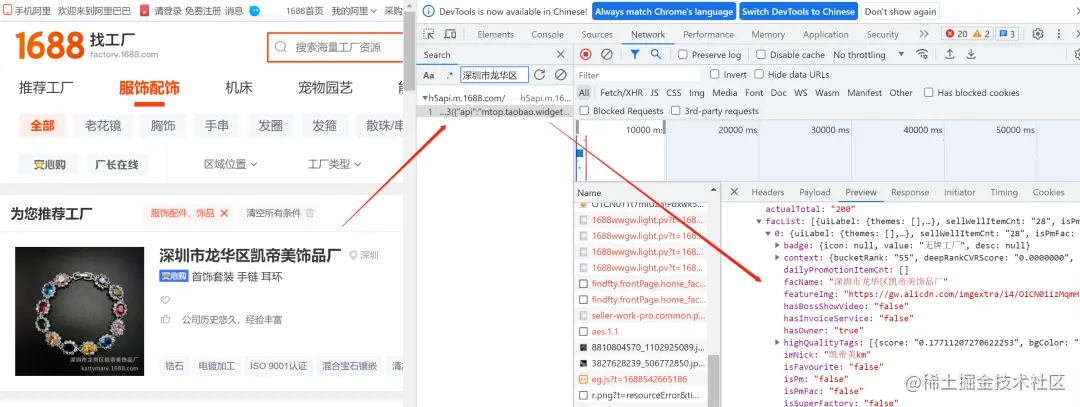Tick the checkbox for aes.1.1 request row
Viewport: 1080px width, 407px height.
tap(583, 331)
